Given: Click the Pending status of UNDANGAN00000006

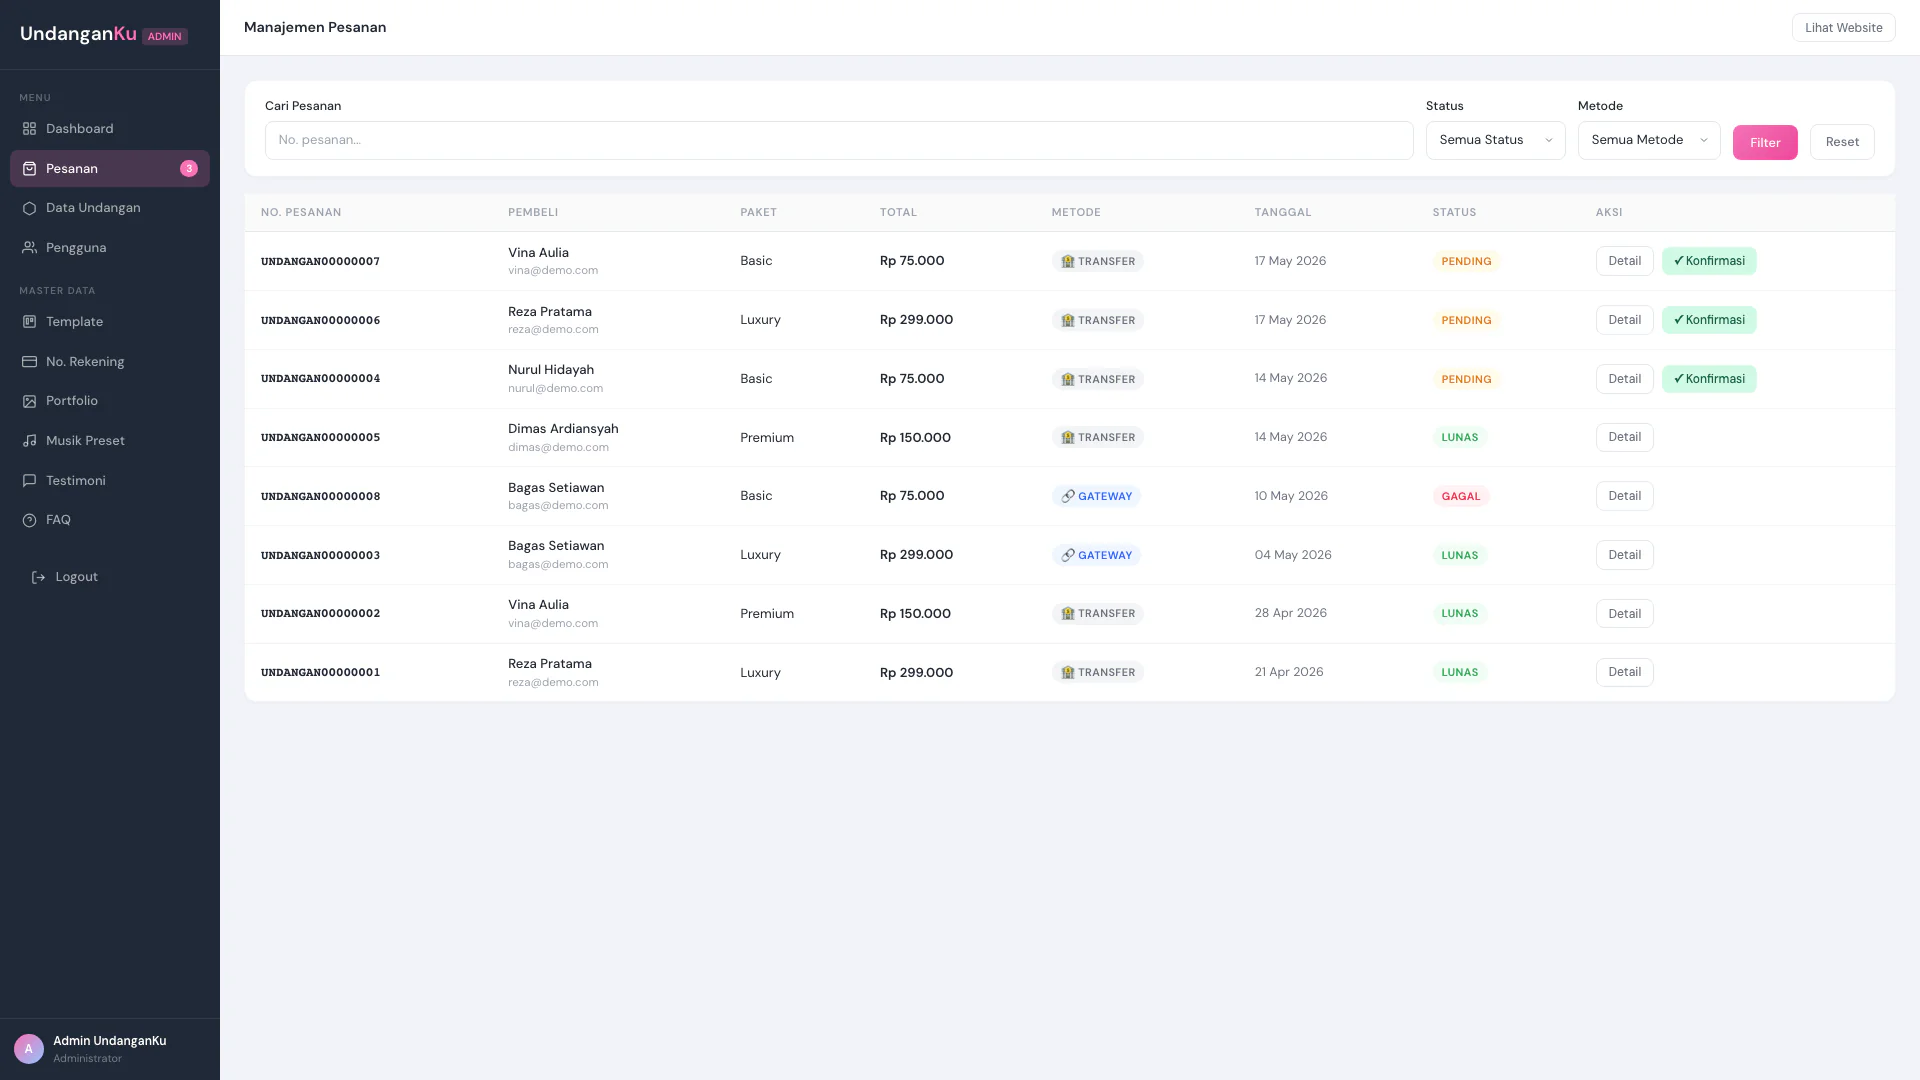Looking at the screenshot, I should point(1466,320).
